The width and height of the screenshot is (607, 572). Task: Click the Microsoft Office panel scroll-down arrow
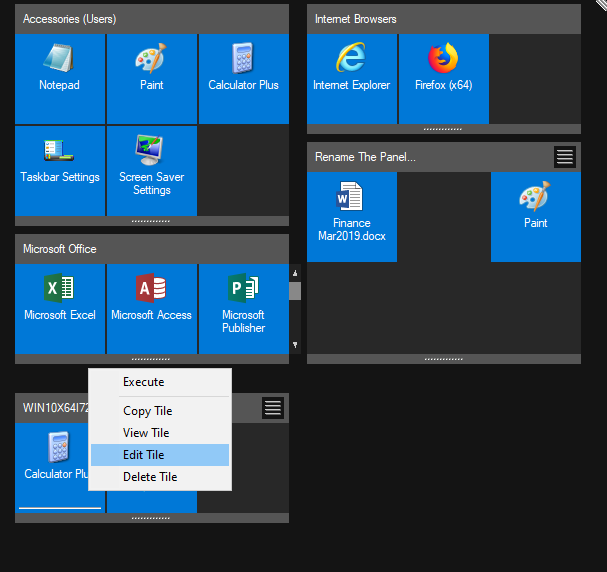[294, 345]
